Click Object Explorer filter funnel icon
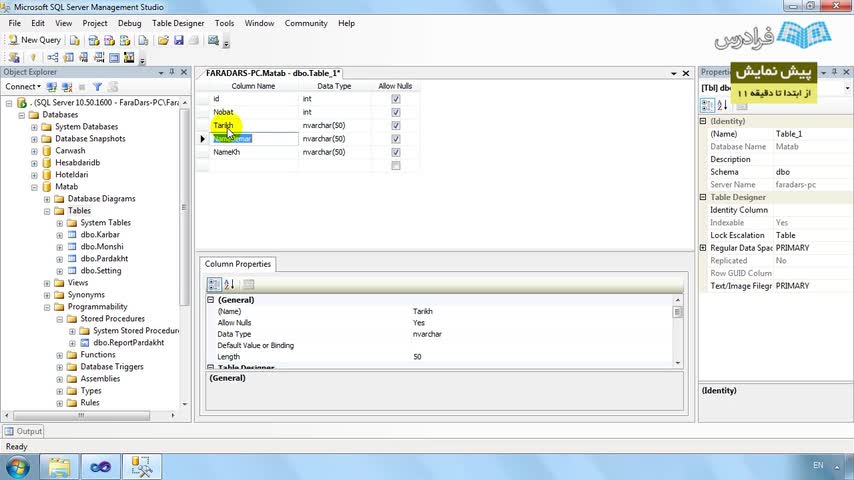Screen dimensions: 854x480 point(97,87)
